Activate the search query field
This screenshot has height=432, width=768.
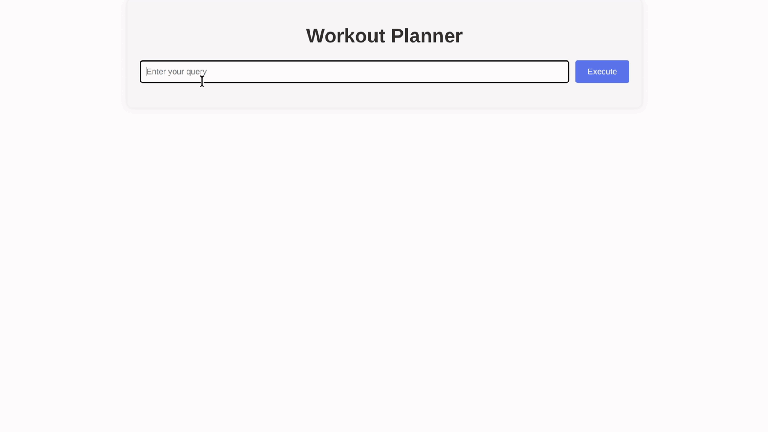coord(354,72)
